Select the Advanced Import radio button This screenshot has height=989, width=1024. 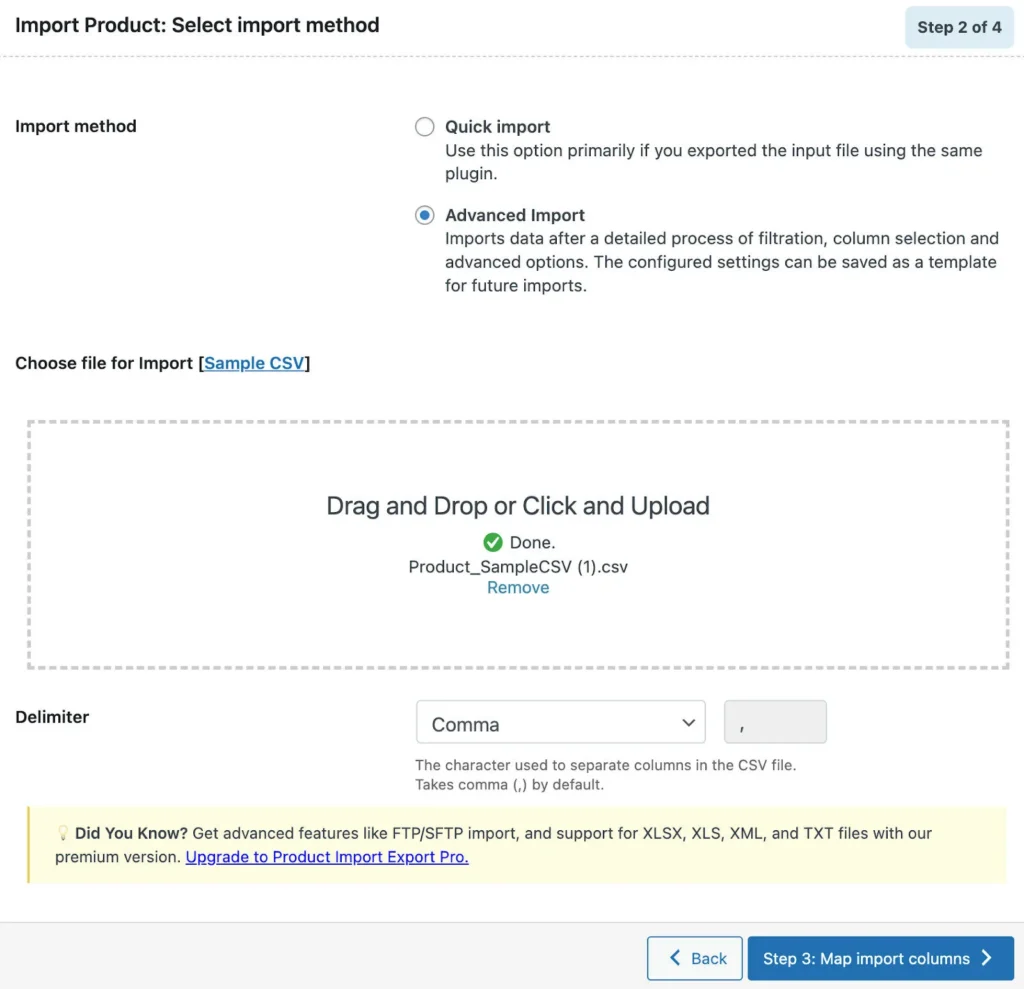[424, 214]
